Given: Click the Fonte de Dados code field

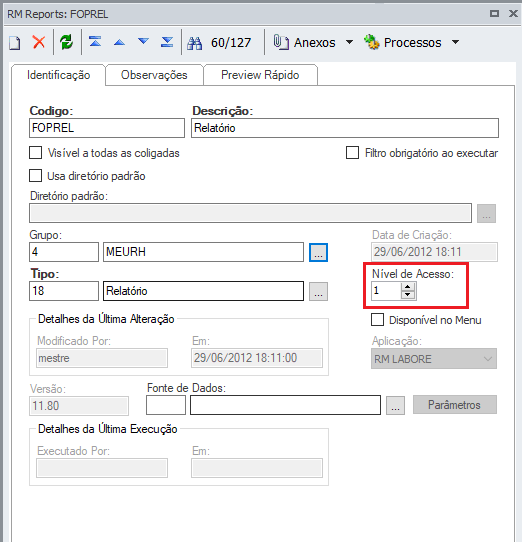Looking at the screenshot, I should [x=166, y=405].
